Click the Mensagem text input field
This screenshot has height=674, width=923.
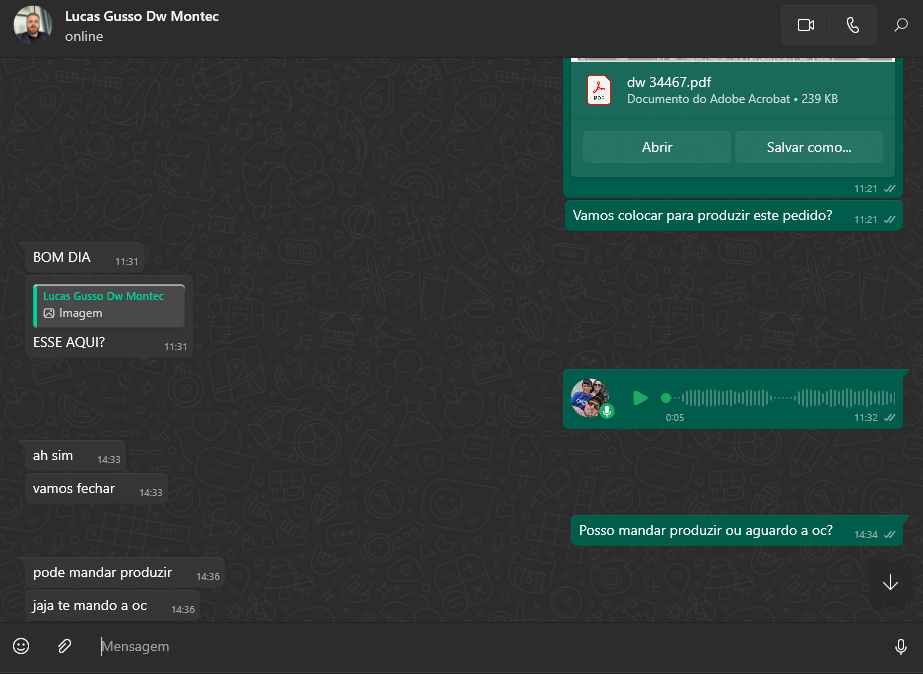click(x=480, y=646)
